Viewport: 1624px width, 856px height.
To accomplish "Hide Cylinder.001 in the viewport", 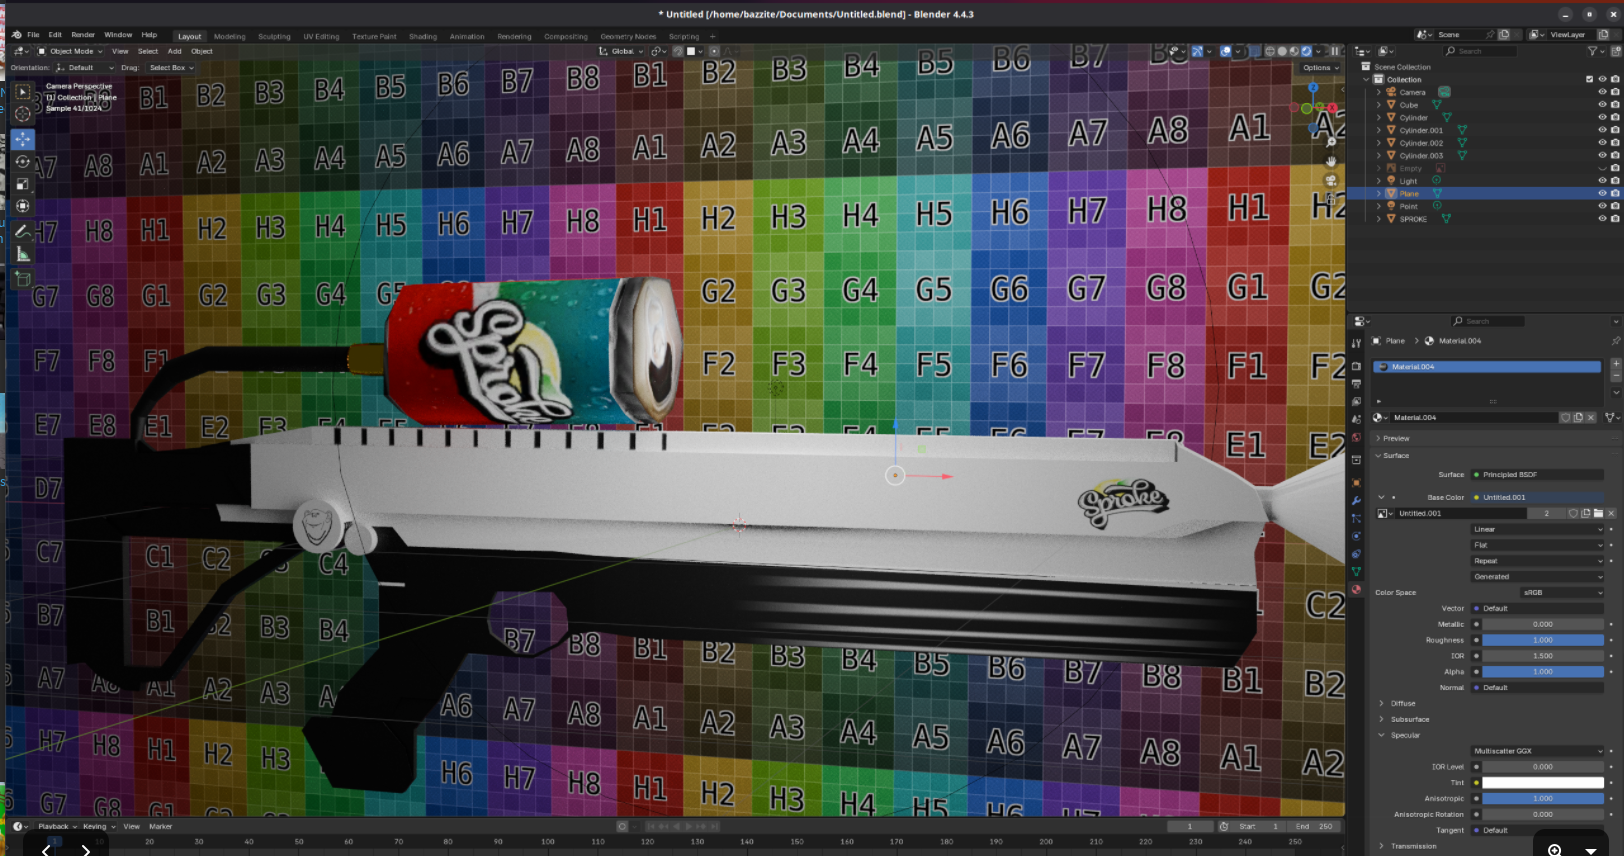I will [1602, 130].
